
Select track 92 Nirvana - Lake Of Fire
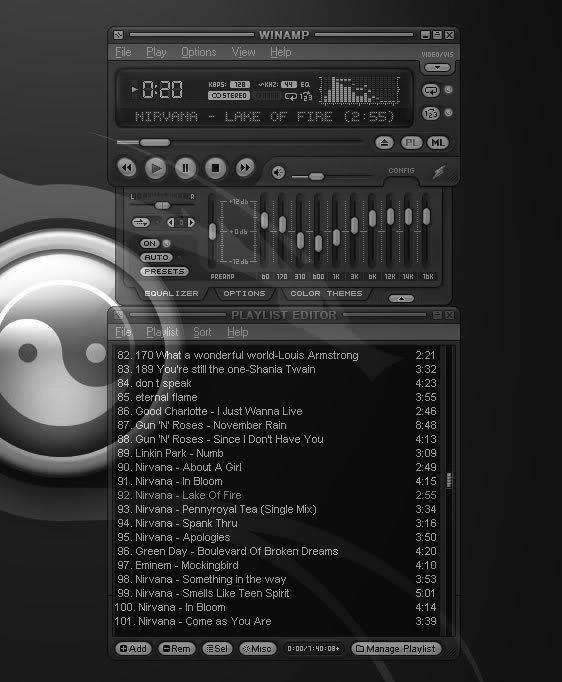[276, 495]
